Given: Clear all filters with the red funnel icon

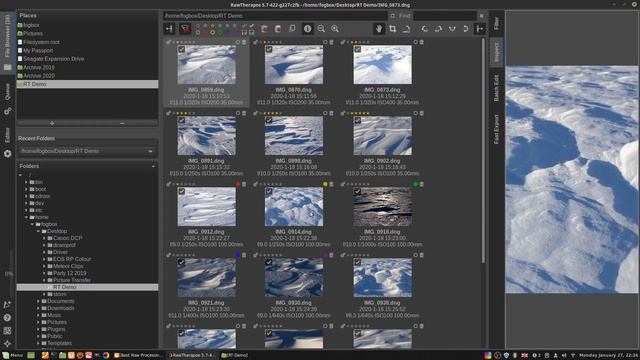Looking at the screenshot, I should (x=185, y=29).
